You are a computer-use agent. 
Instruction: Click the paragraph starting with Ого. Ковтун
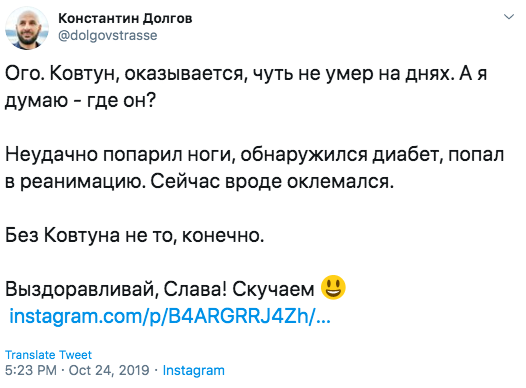[246, 87]
